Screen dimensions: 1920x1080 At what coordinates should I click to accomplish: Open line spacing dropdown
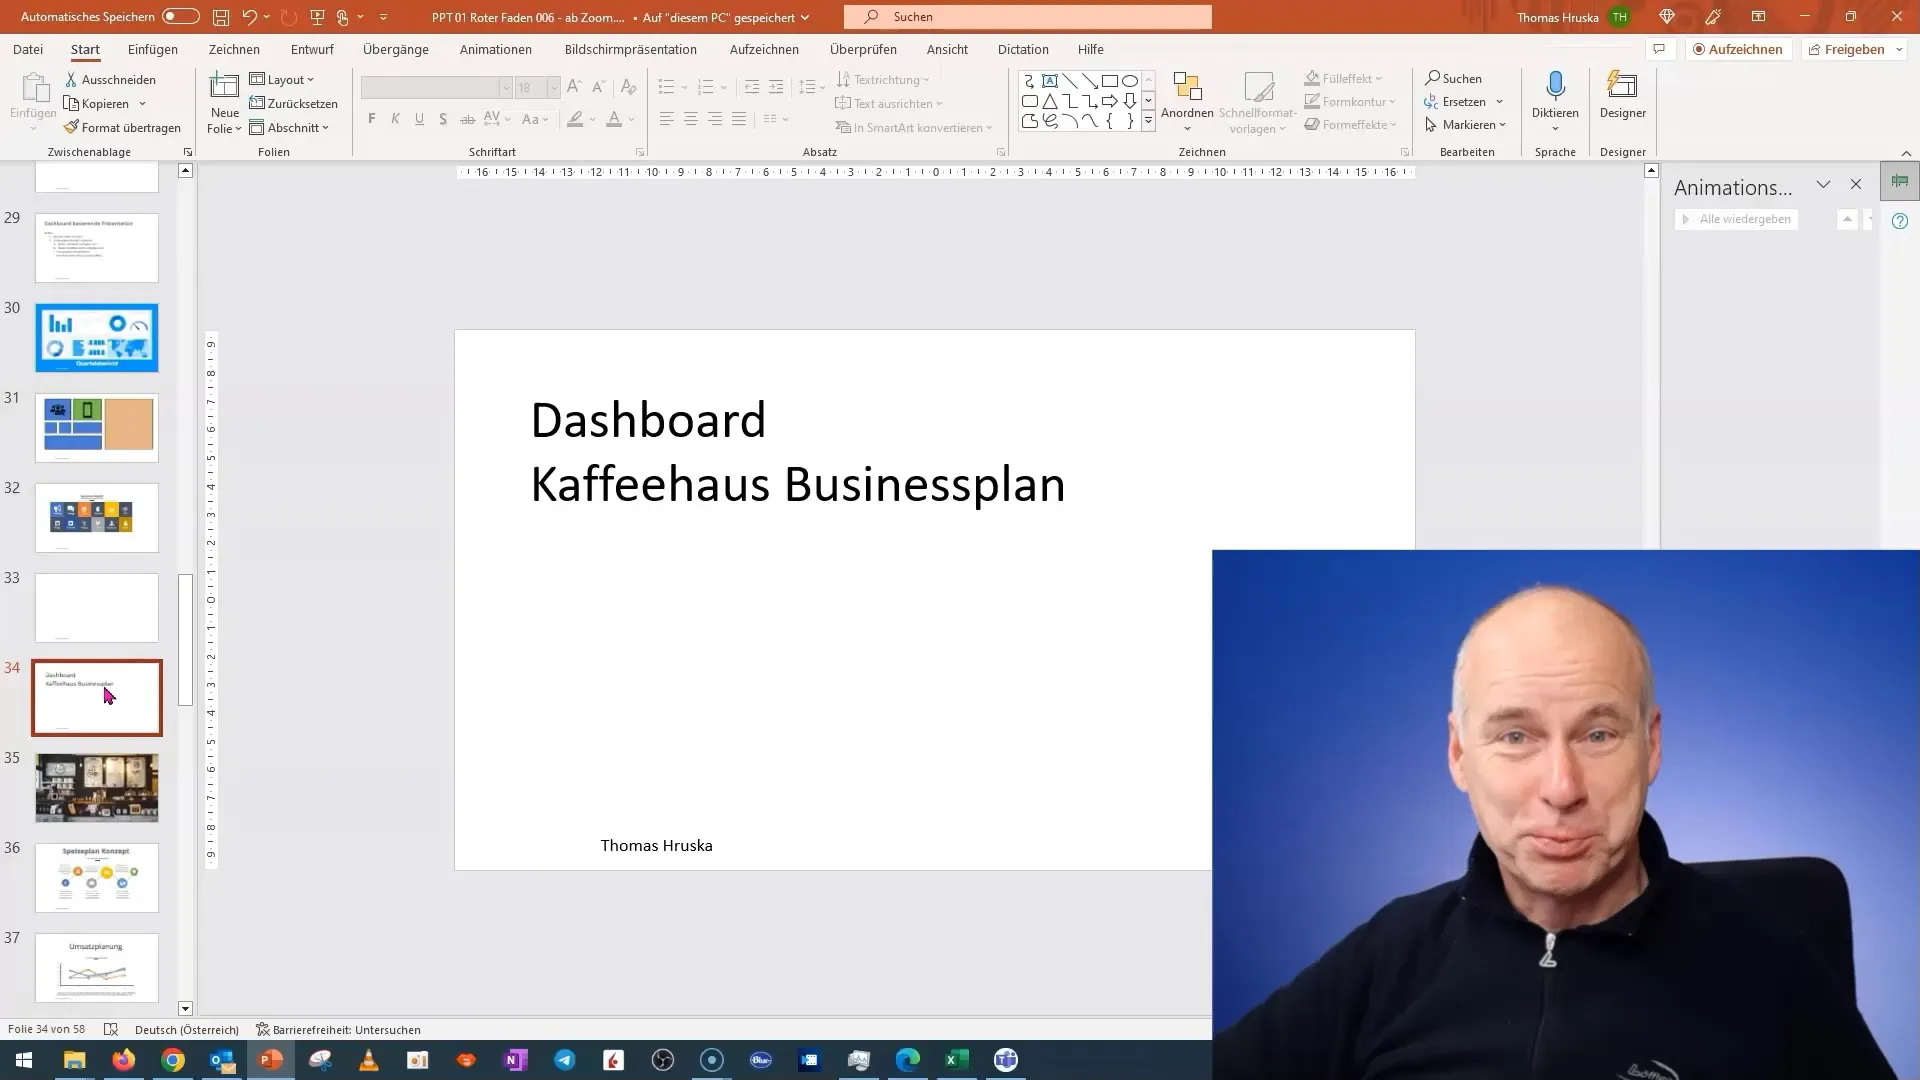812,87
